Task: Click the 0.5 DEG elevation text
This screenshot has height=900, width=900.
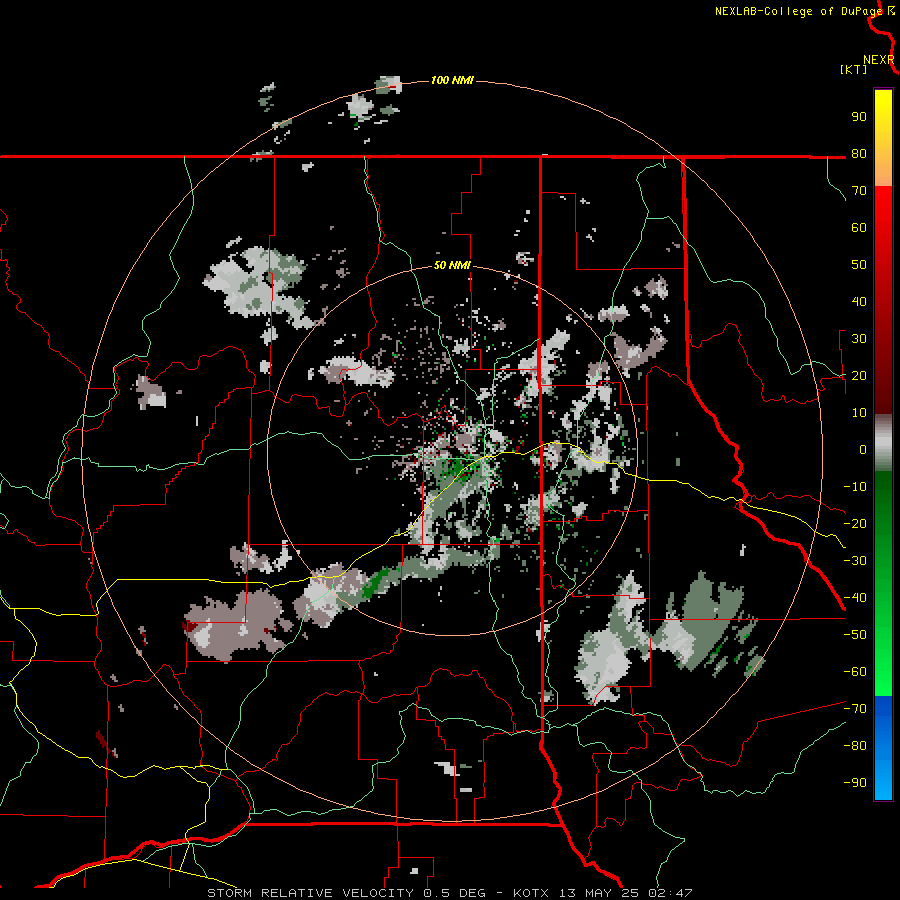Action: coord(455,893)
